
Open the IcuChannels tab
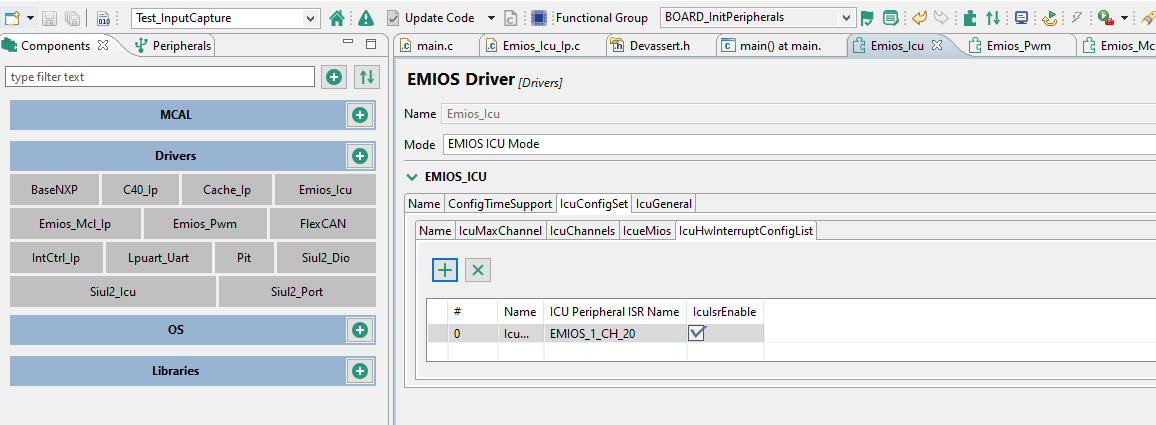click(x=582, y=231)
